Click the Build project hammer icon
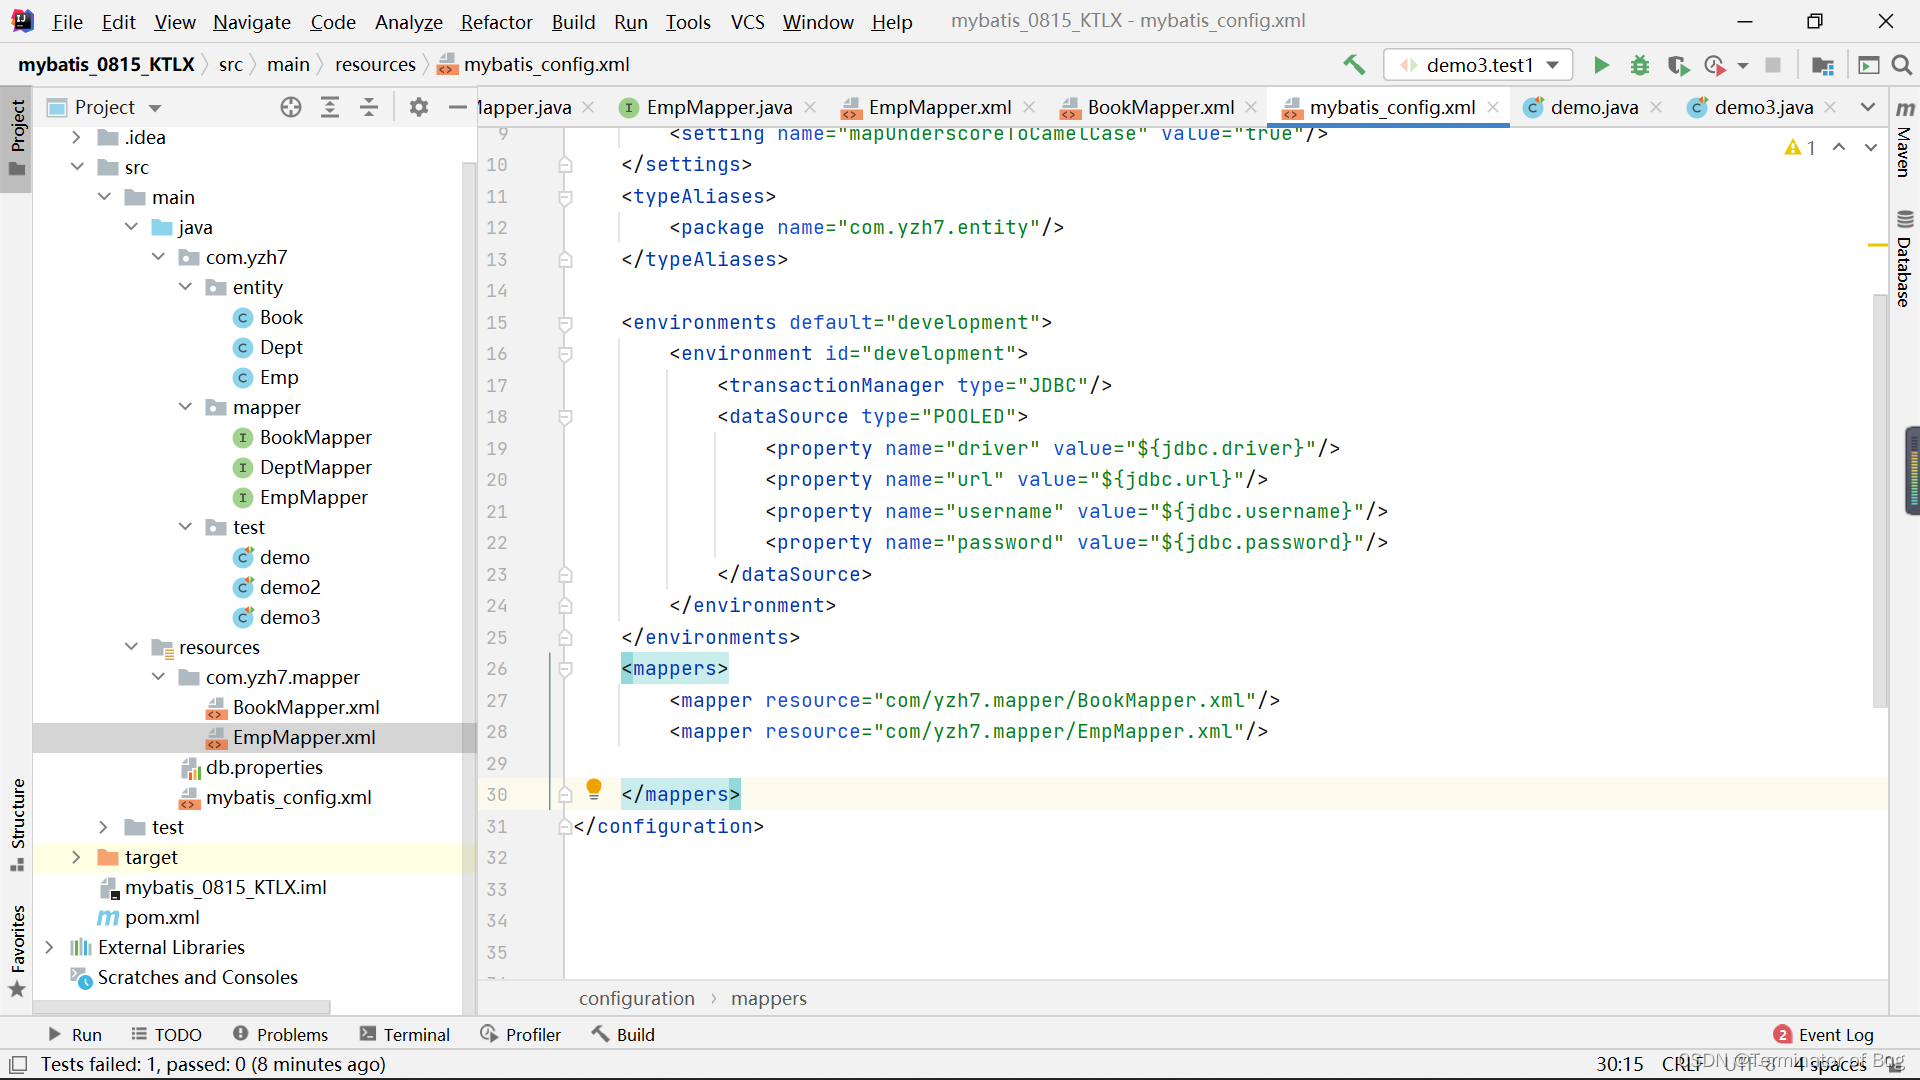The image size is (1920, 1080). pyautogui.click(x=1354, y=65)
